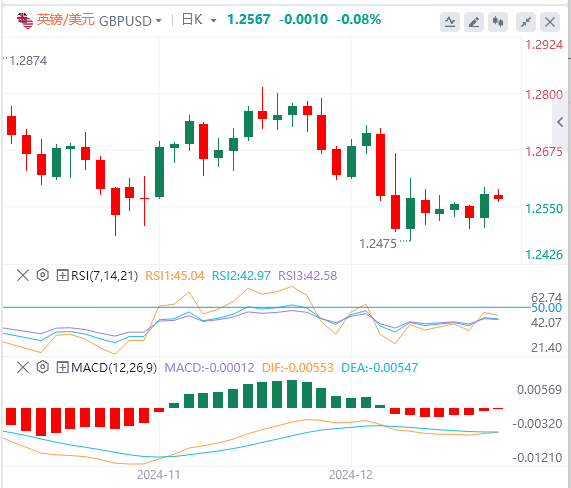Click the 2024-11 date marker
Screen dimensions: 571x488
pos(158,475)
